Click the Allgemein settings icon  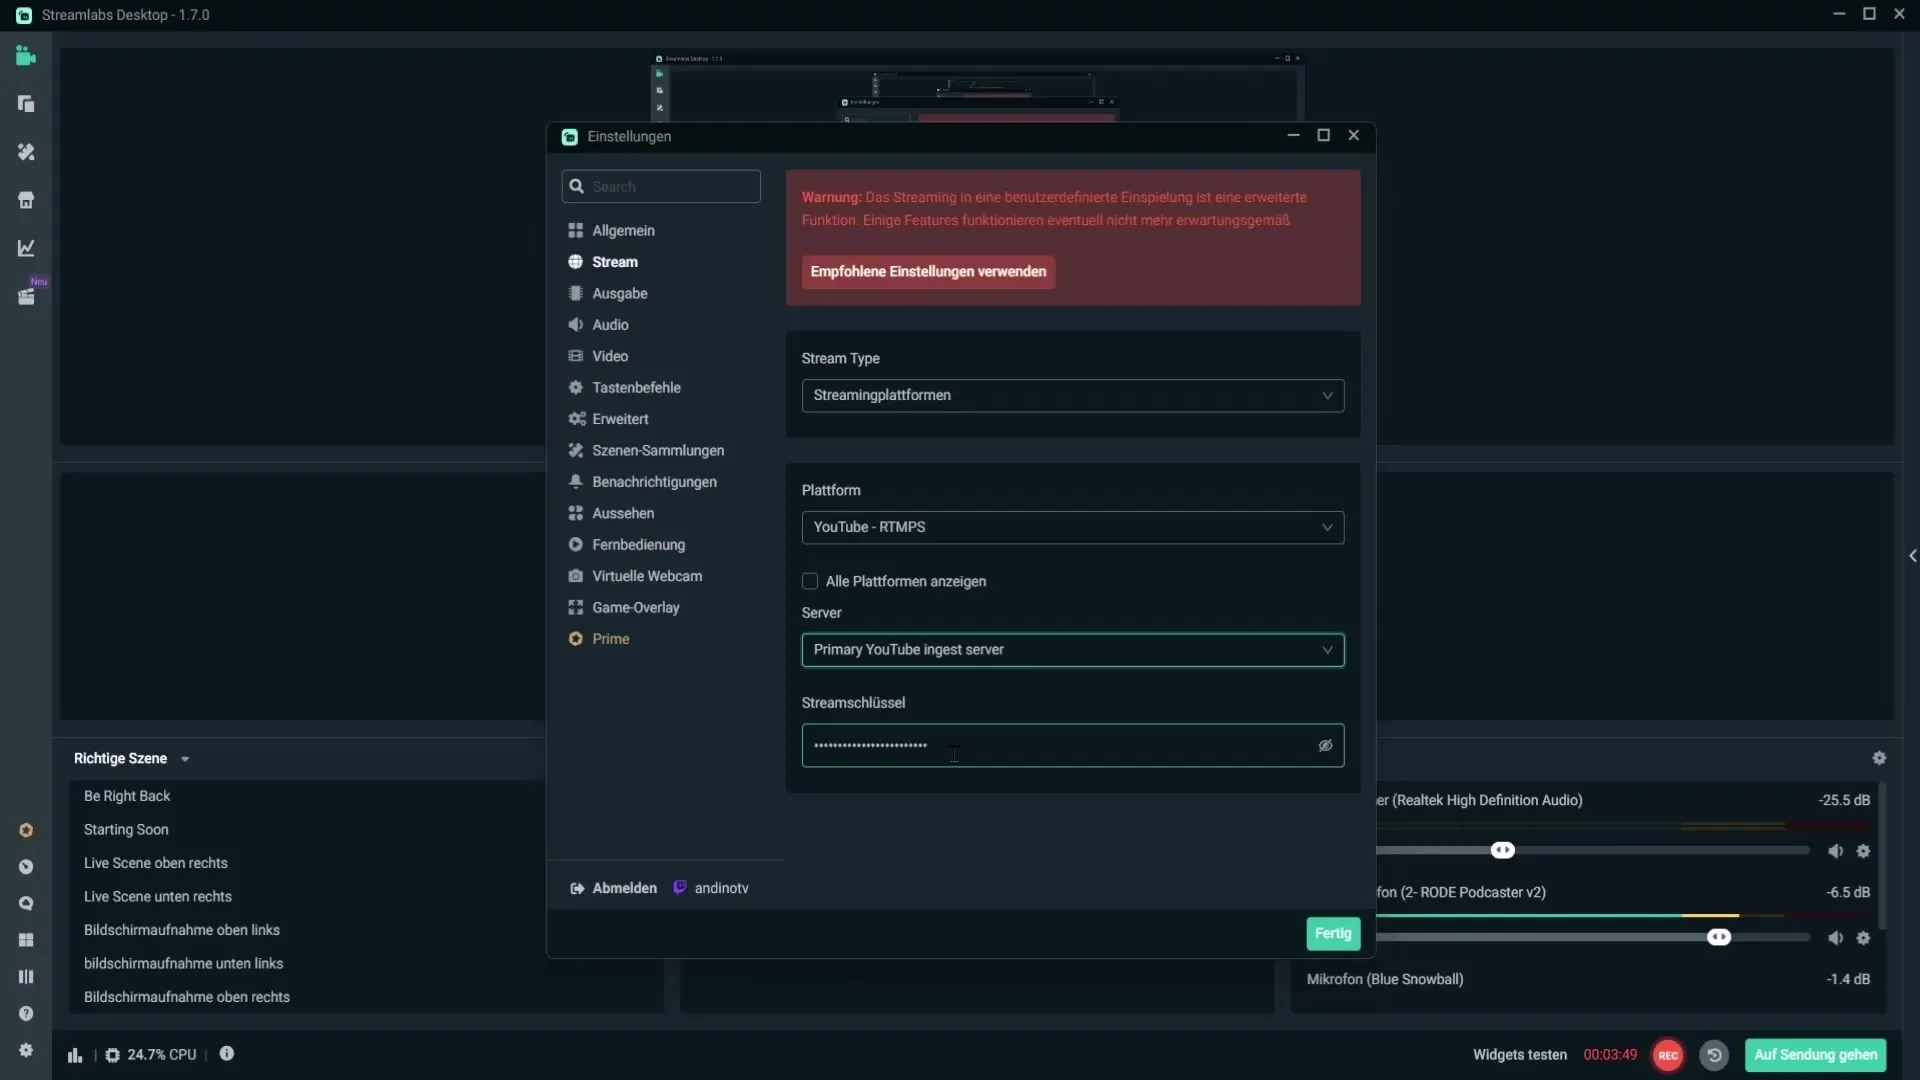575,229
